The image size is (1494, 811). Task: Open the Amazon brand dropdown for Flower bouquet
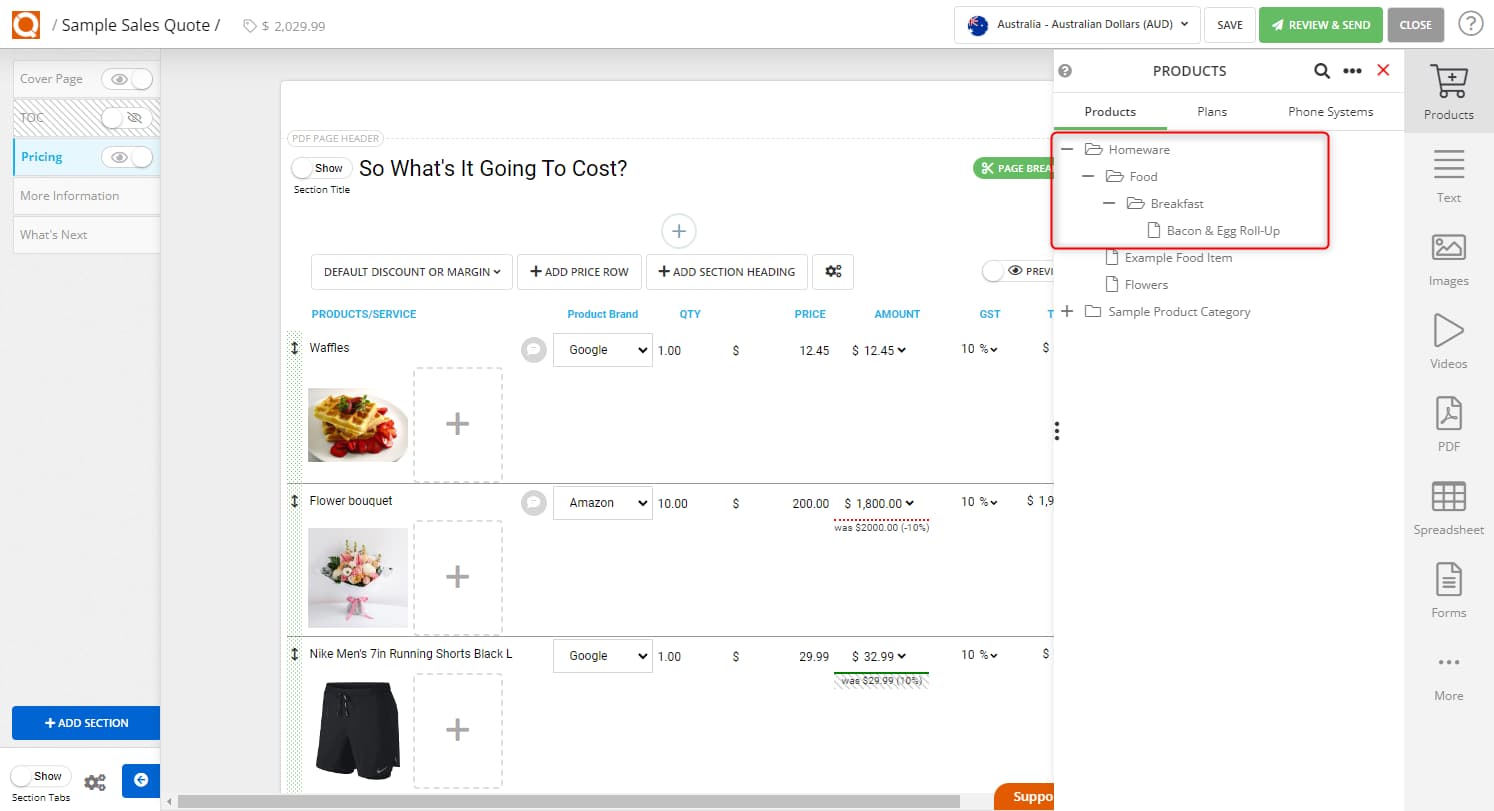(602, 502)
